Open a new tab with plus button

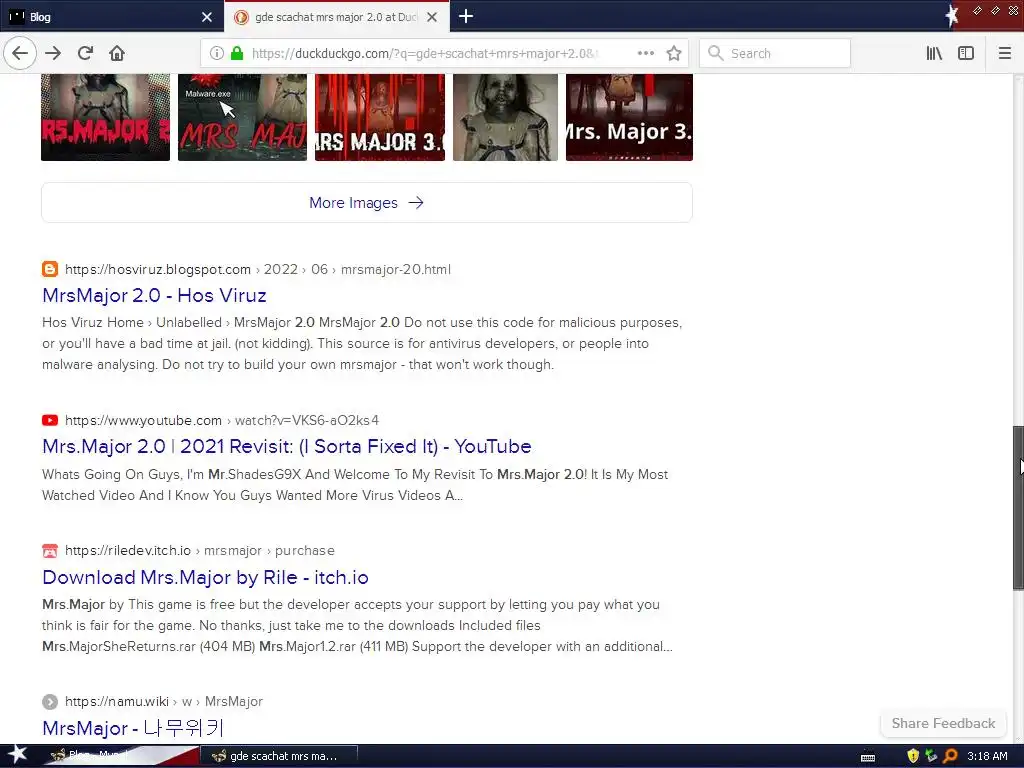[x=466, y=16]
